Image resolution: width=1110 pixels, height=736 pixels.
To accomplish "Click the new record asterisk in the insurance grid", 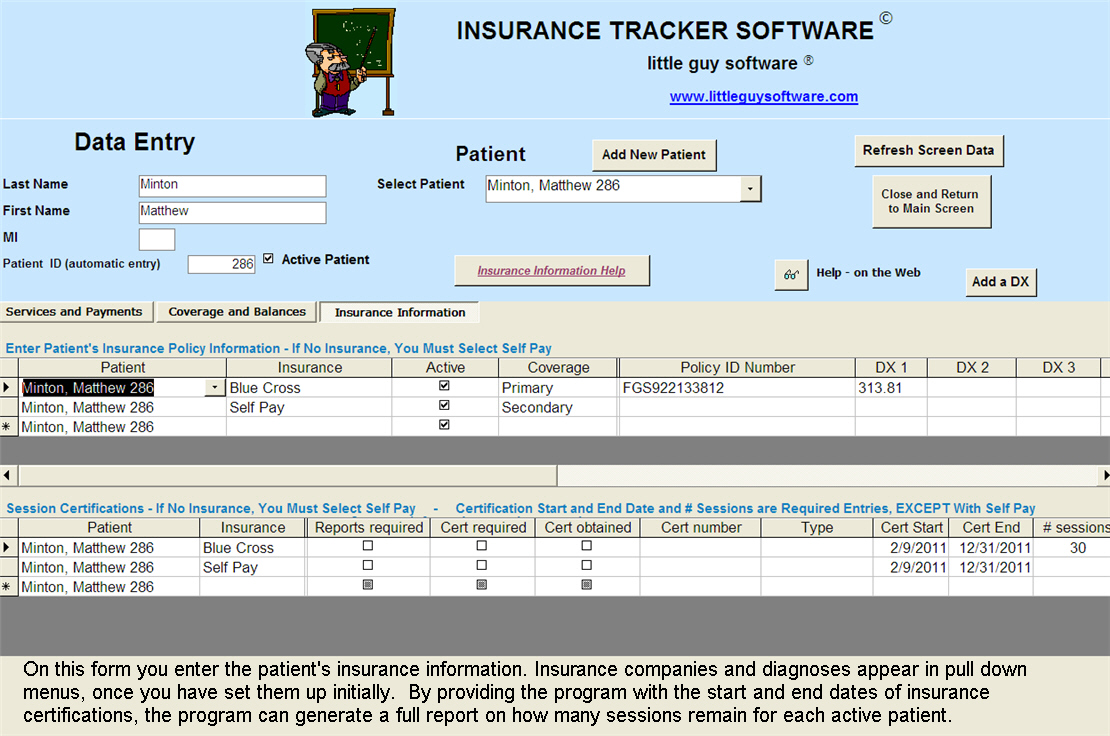I will (7, 426).
